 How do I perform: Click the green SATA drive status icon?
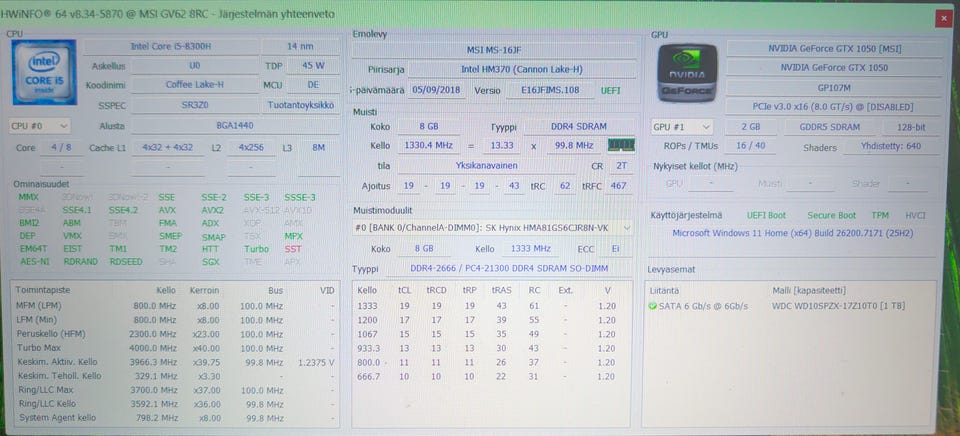[652, 306]
